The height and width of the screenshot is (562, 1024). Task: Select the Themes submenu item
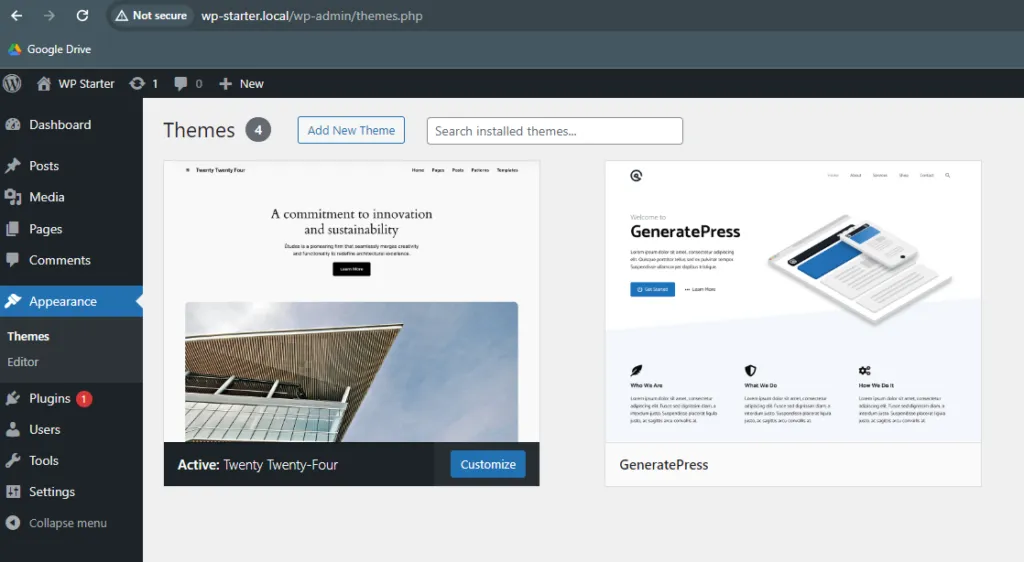[x=28, y=336]
